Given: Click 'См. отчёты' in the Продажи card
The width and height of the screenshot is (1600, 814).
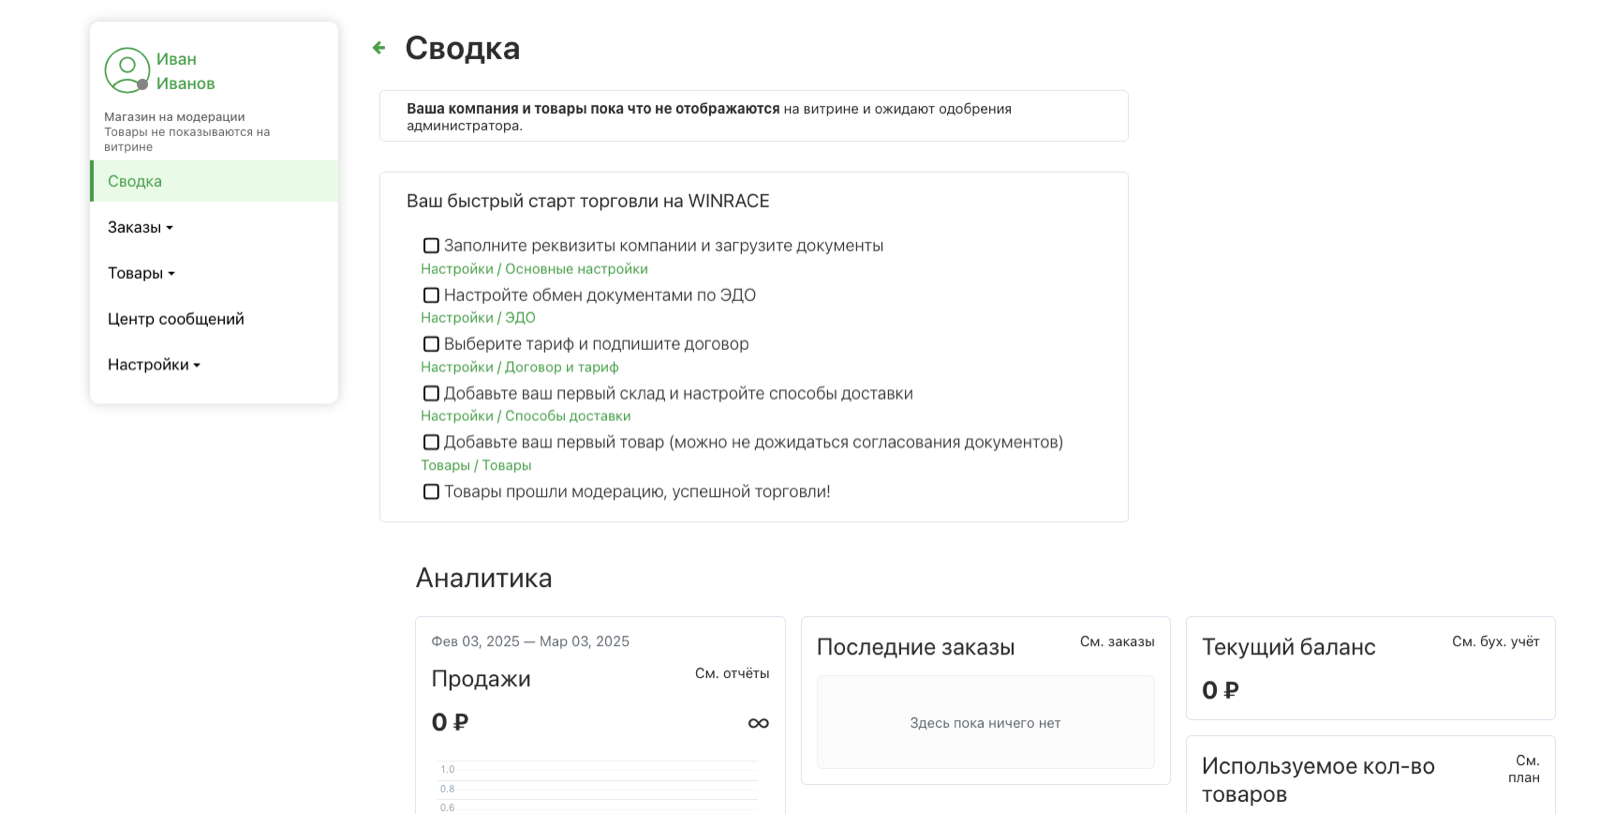Looking at the screenshot, I should click(732, 673).
